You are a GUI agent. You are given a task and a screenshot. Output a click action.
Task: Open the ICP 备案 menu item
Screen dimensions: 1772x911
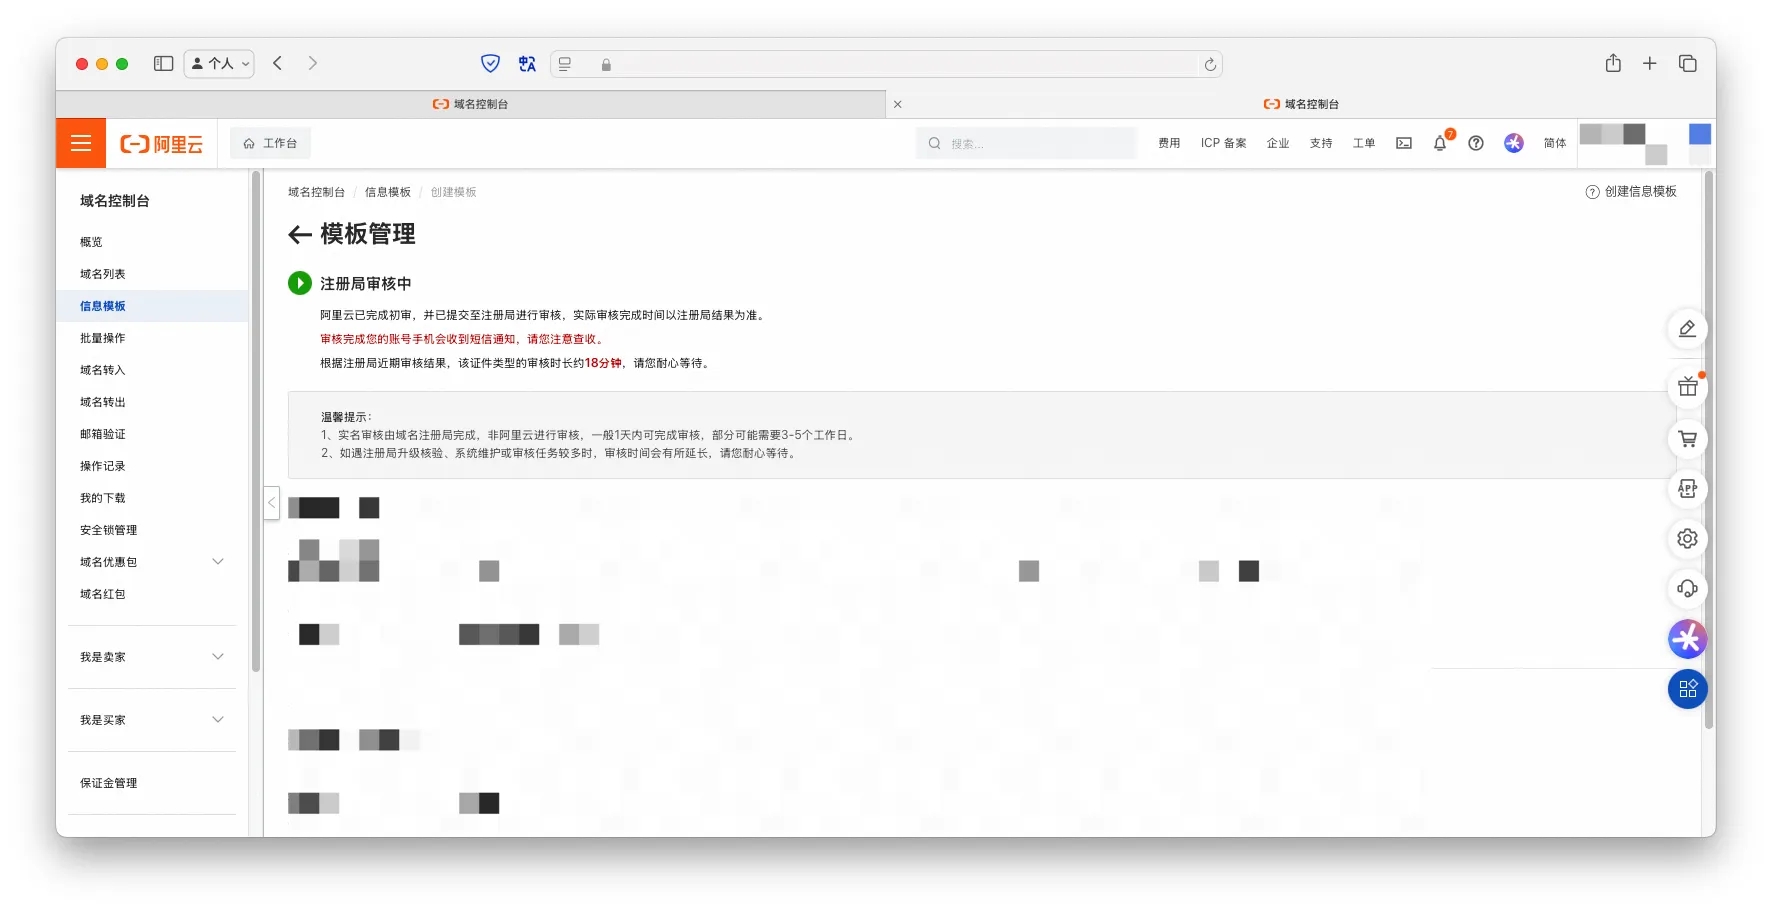point(1223,143)
